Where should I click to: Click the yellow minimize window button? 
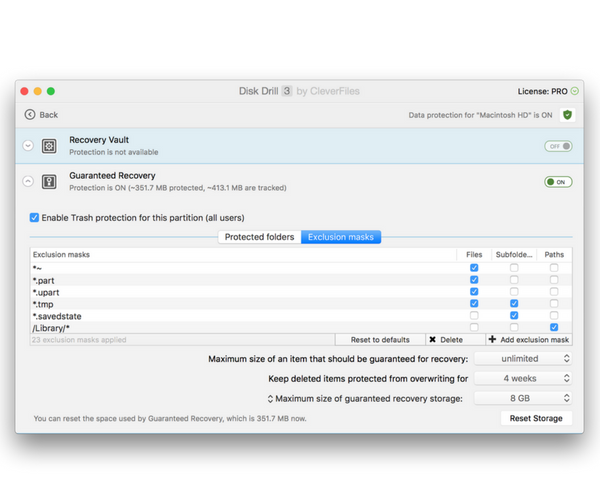38,91
